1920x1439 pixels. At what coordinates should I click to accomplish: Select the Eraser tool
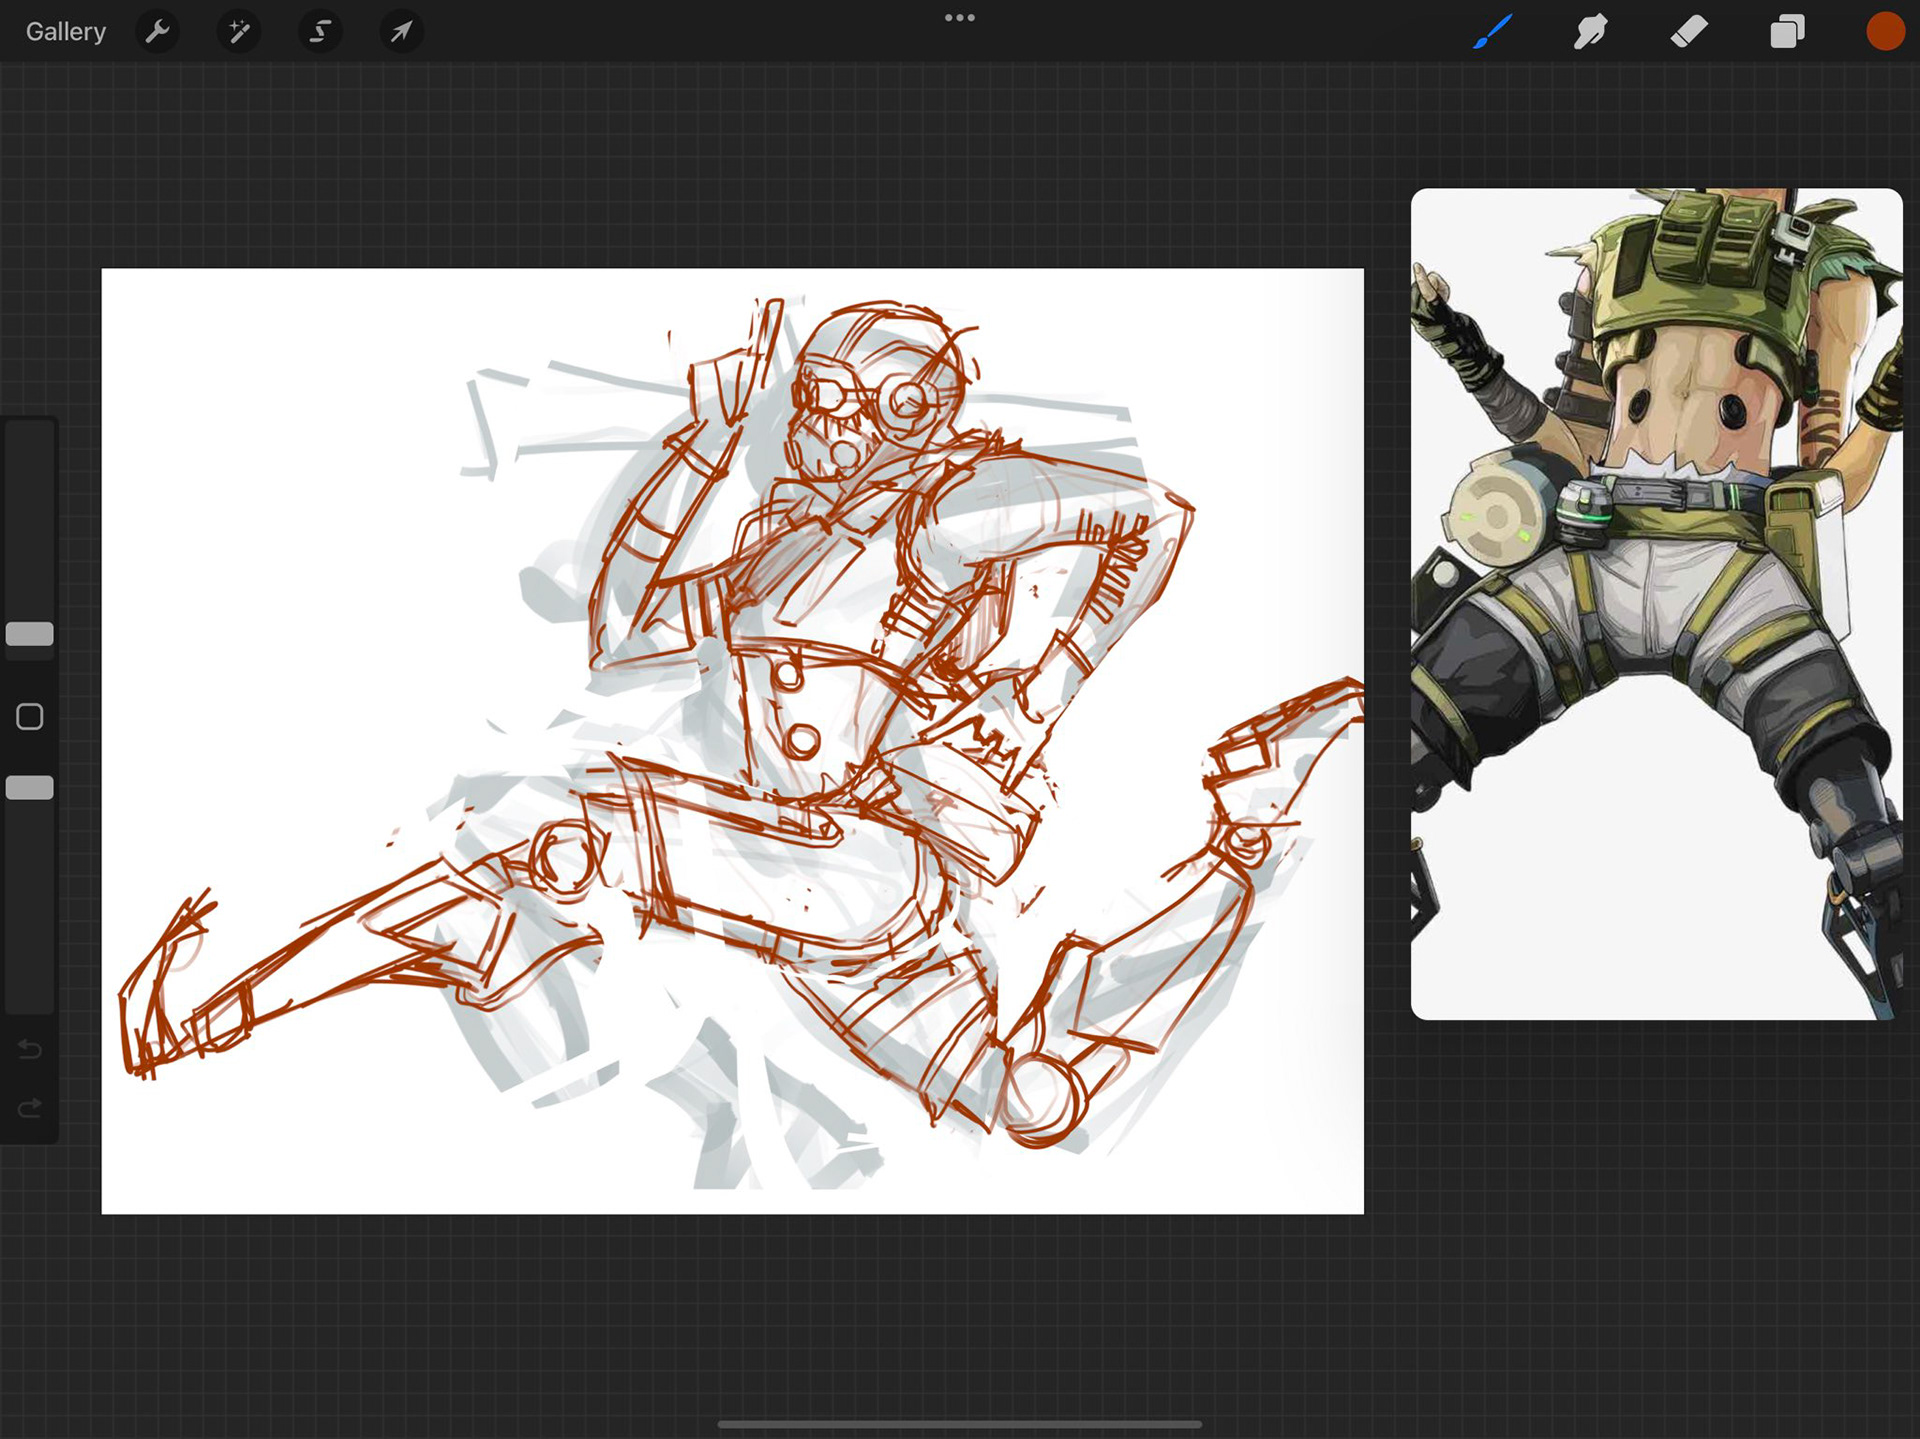[1689, 32]
